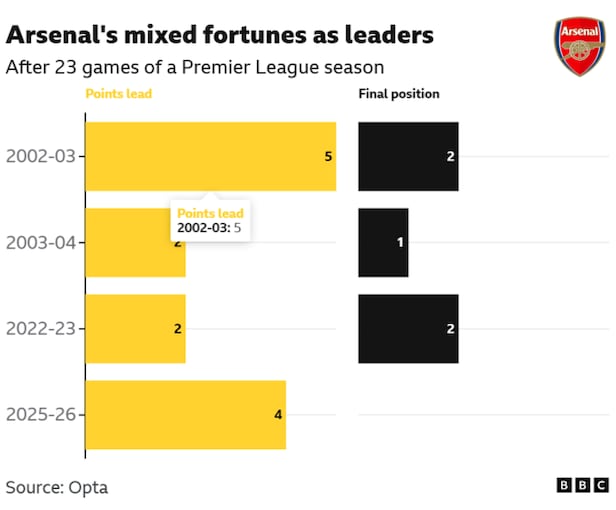This screenshot has height=510, width=616.
Task: Click the 2022-23 final position bar
Action: click(x=408, y=329)
